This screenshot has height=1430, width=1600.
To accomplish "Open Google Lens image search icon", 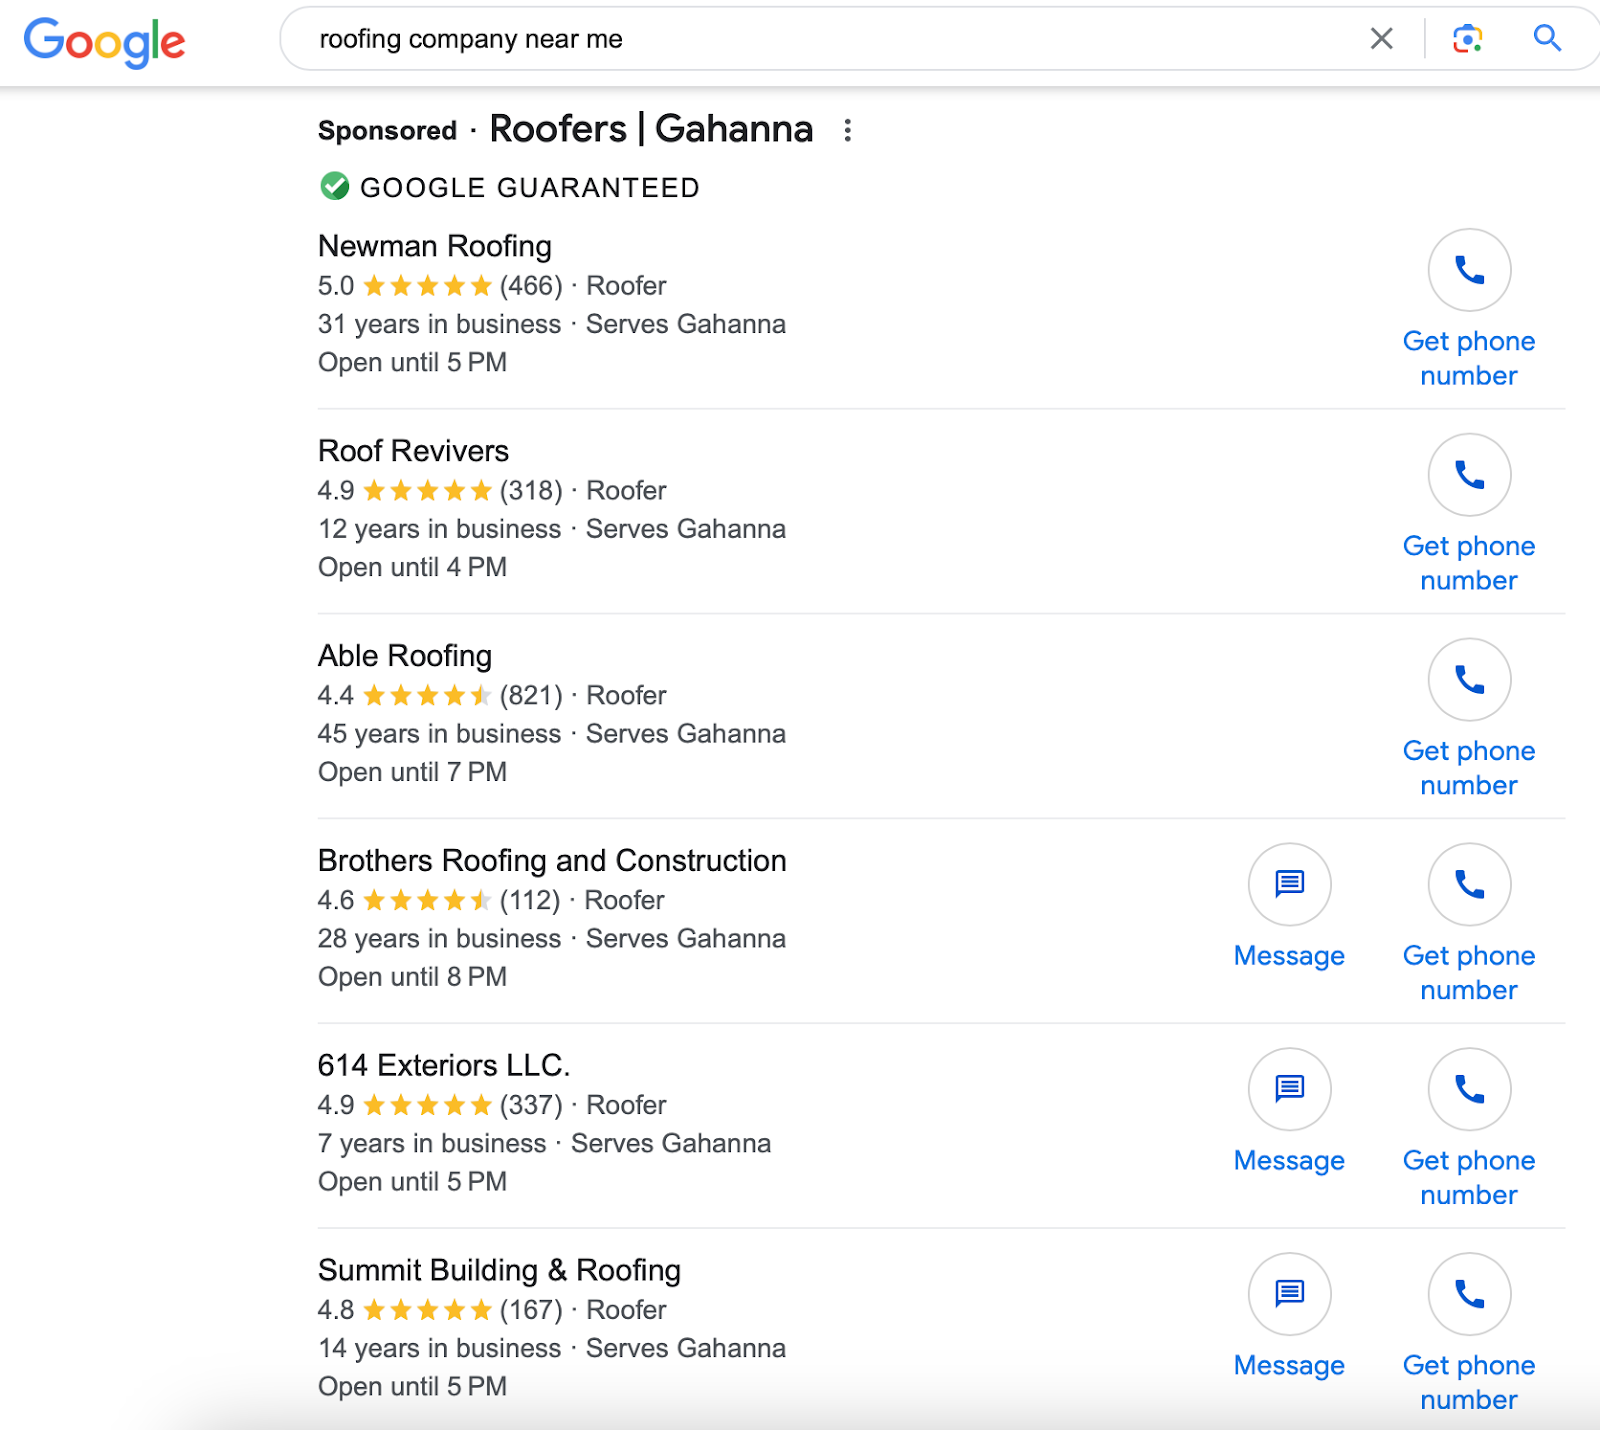I will point(1467,39).
